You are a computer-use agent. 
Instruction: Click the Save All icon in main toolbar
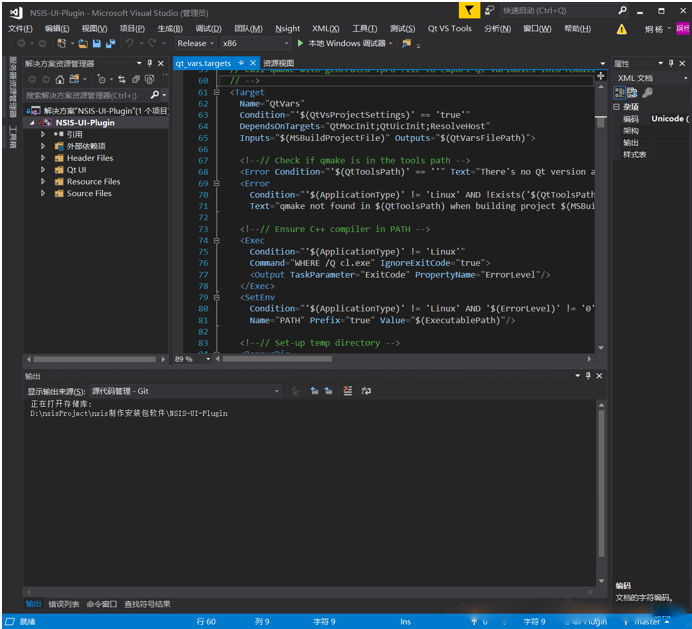pos(110,43)
